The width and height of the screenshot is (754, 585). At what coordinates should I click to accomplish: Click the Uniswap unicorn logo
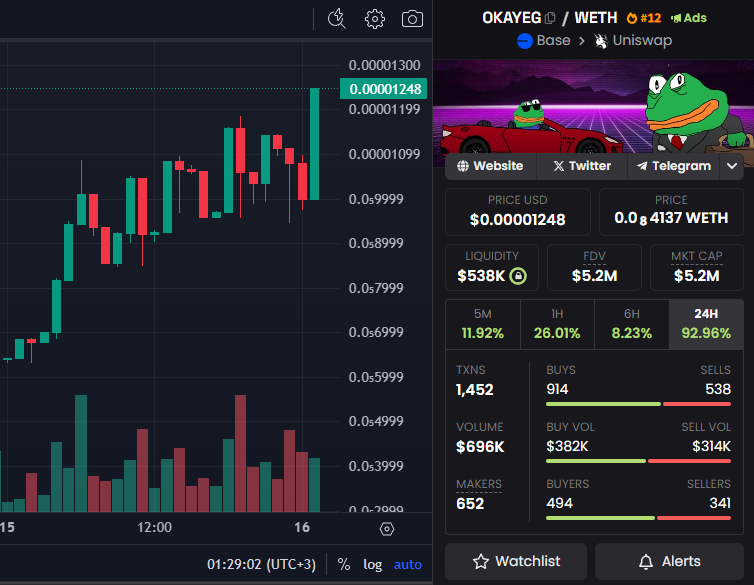pos(601,41)
